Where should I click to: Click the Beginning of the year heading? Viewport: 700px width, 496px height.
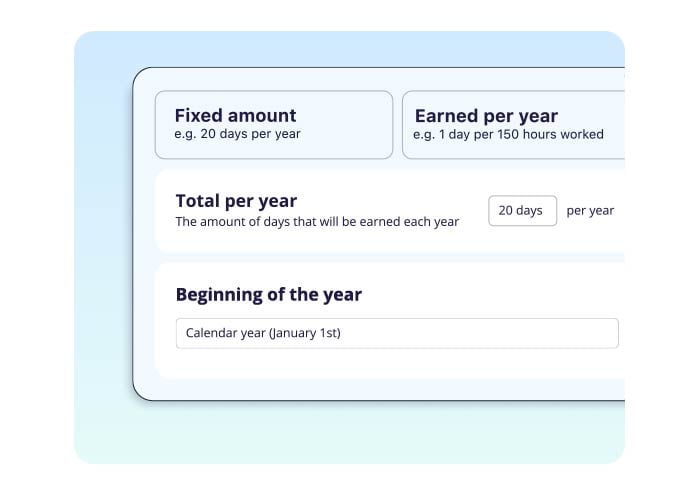pos(268,294)
